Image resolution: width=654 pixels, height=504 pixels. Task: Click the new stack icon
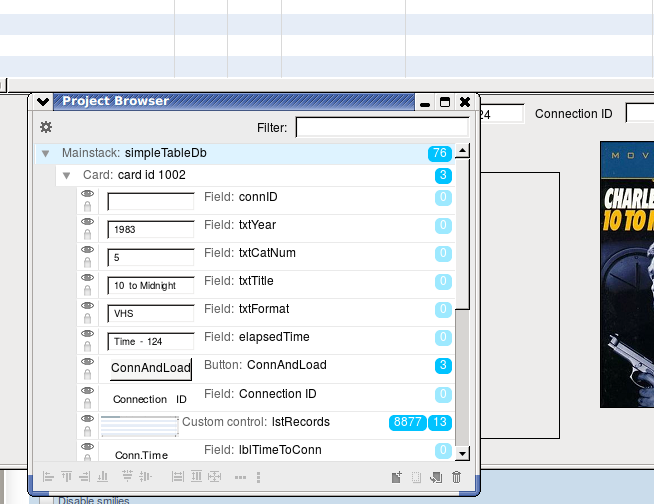tap(397, 477)
